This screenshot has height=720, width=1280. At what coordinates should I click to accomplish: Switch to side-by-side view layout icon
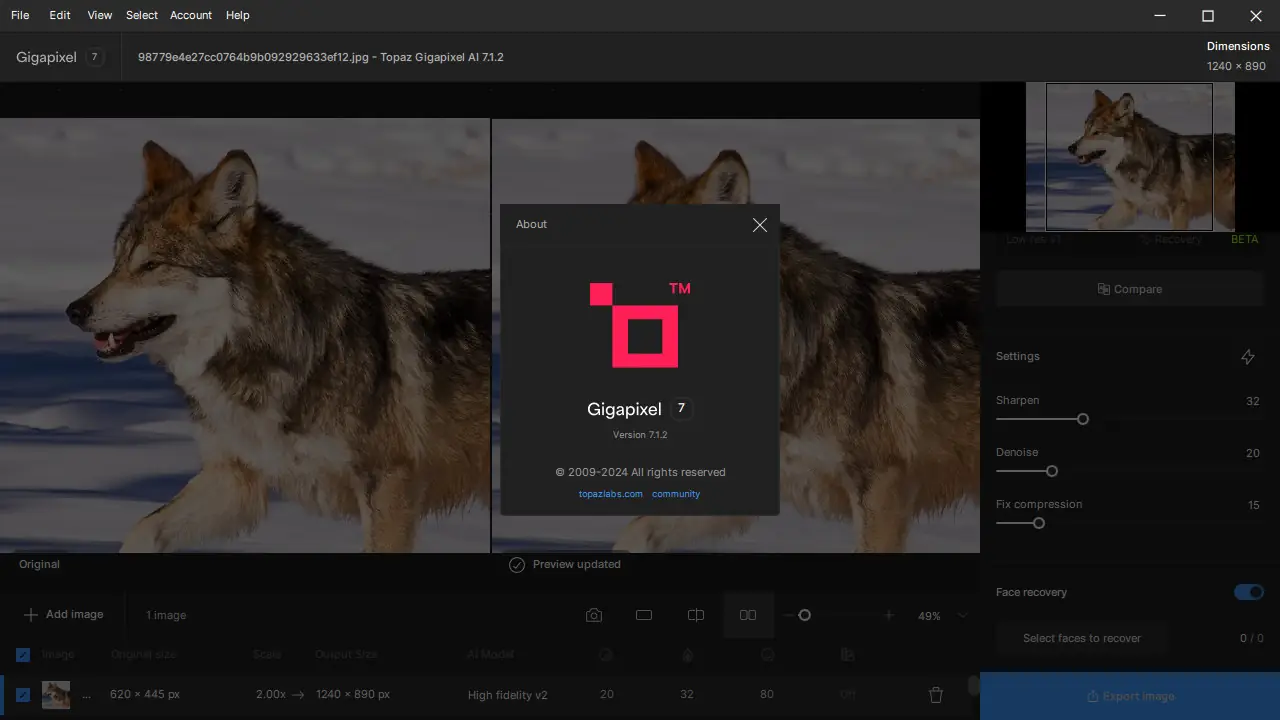coord(748,615)
